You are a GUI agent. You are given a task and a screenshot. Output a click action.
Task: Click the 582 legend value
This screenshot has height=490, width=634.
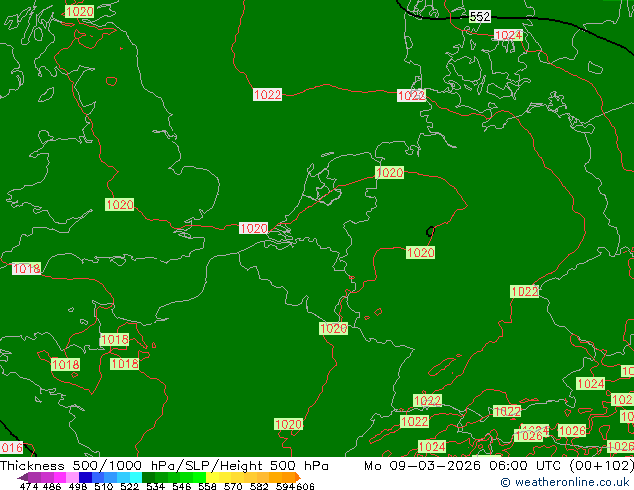coord(259,486)
